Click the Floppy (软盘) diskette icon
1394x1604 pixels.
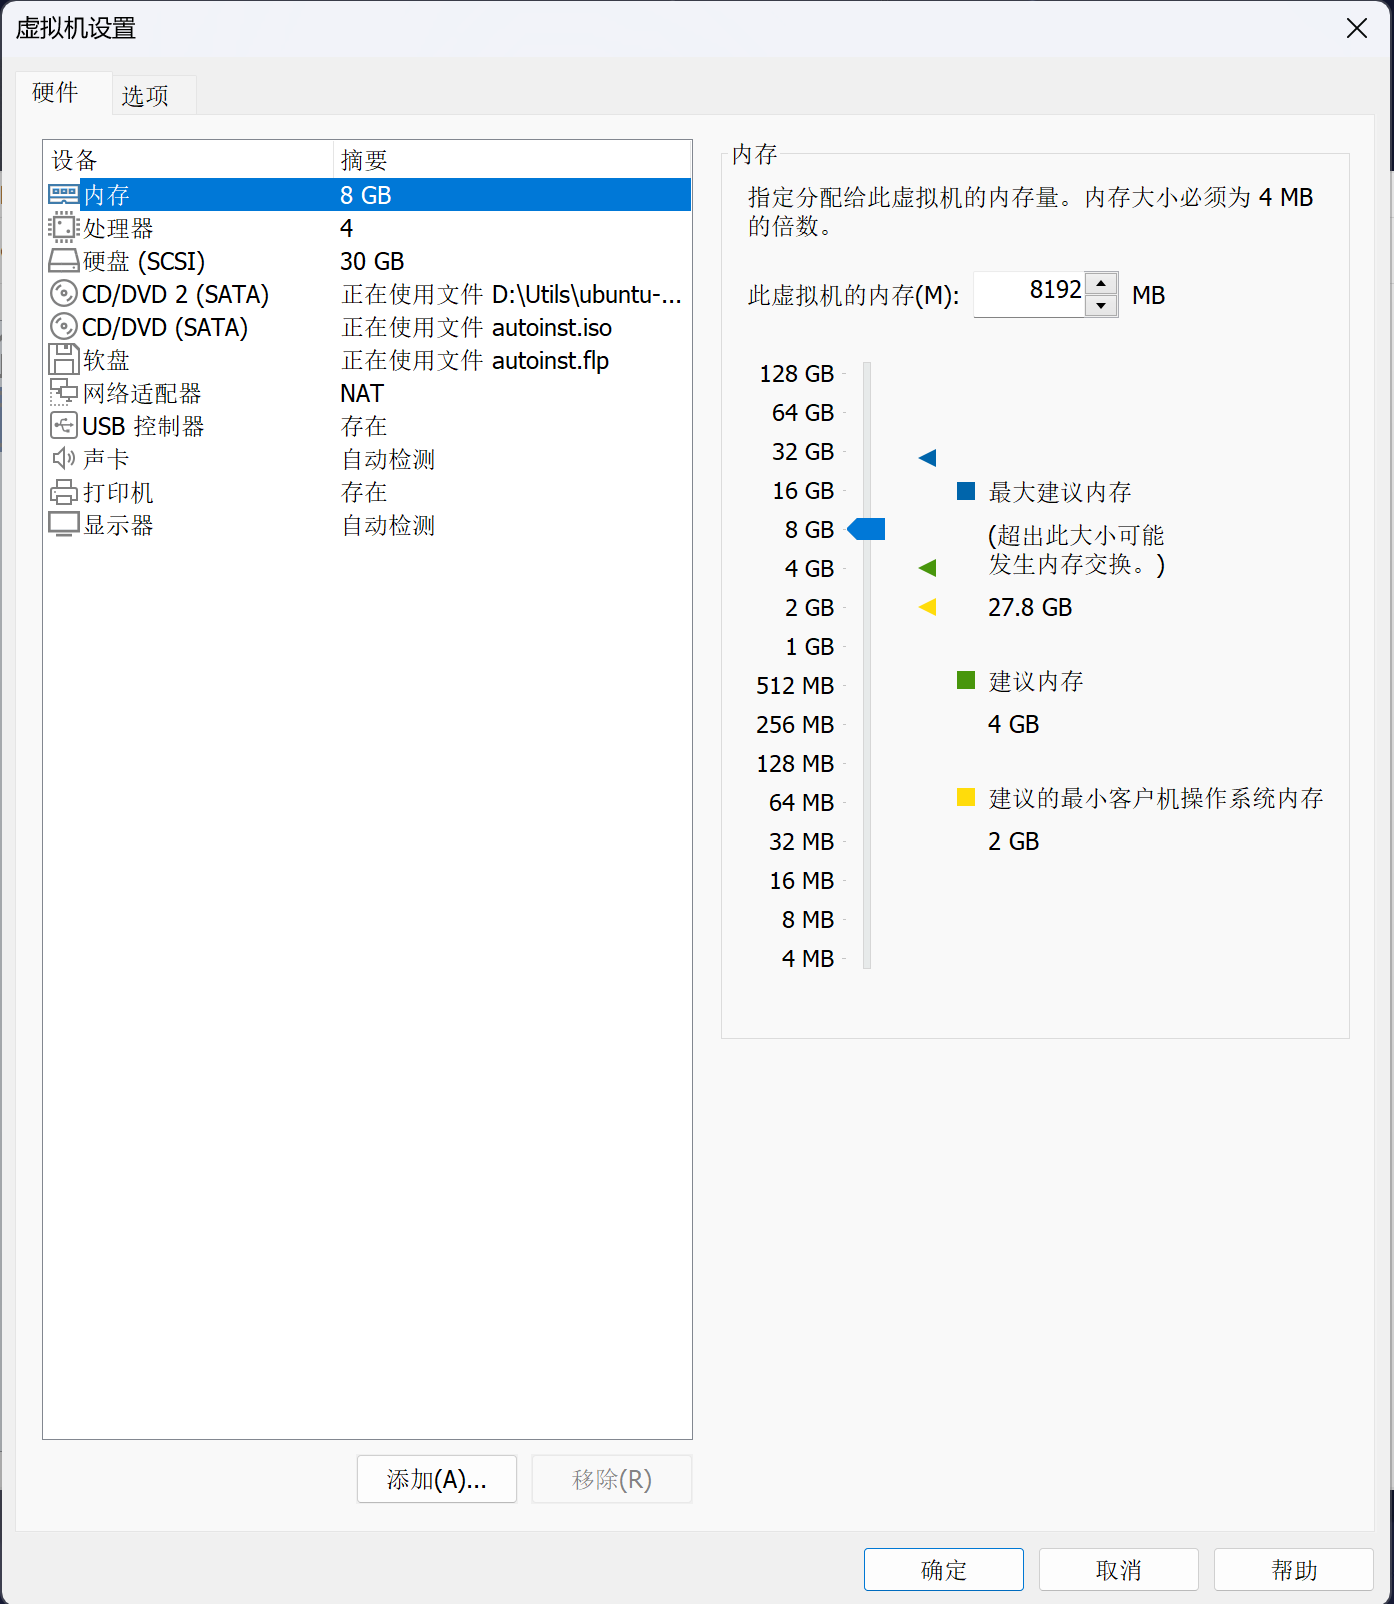[x=64, y=359]
